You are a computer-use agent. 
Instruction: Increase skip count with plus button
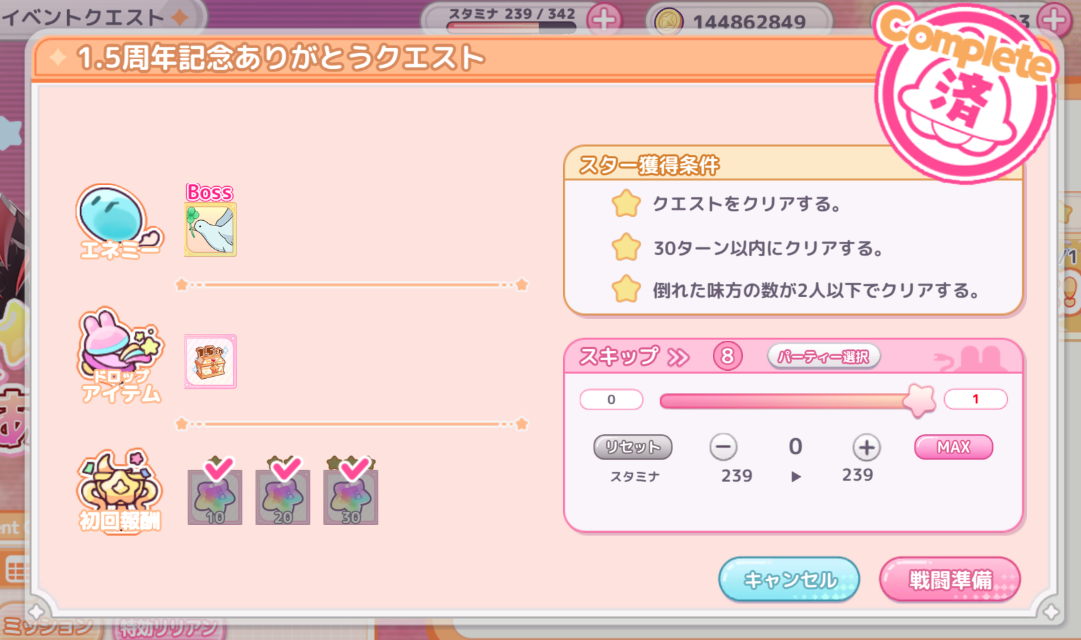coord(867,447)
